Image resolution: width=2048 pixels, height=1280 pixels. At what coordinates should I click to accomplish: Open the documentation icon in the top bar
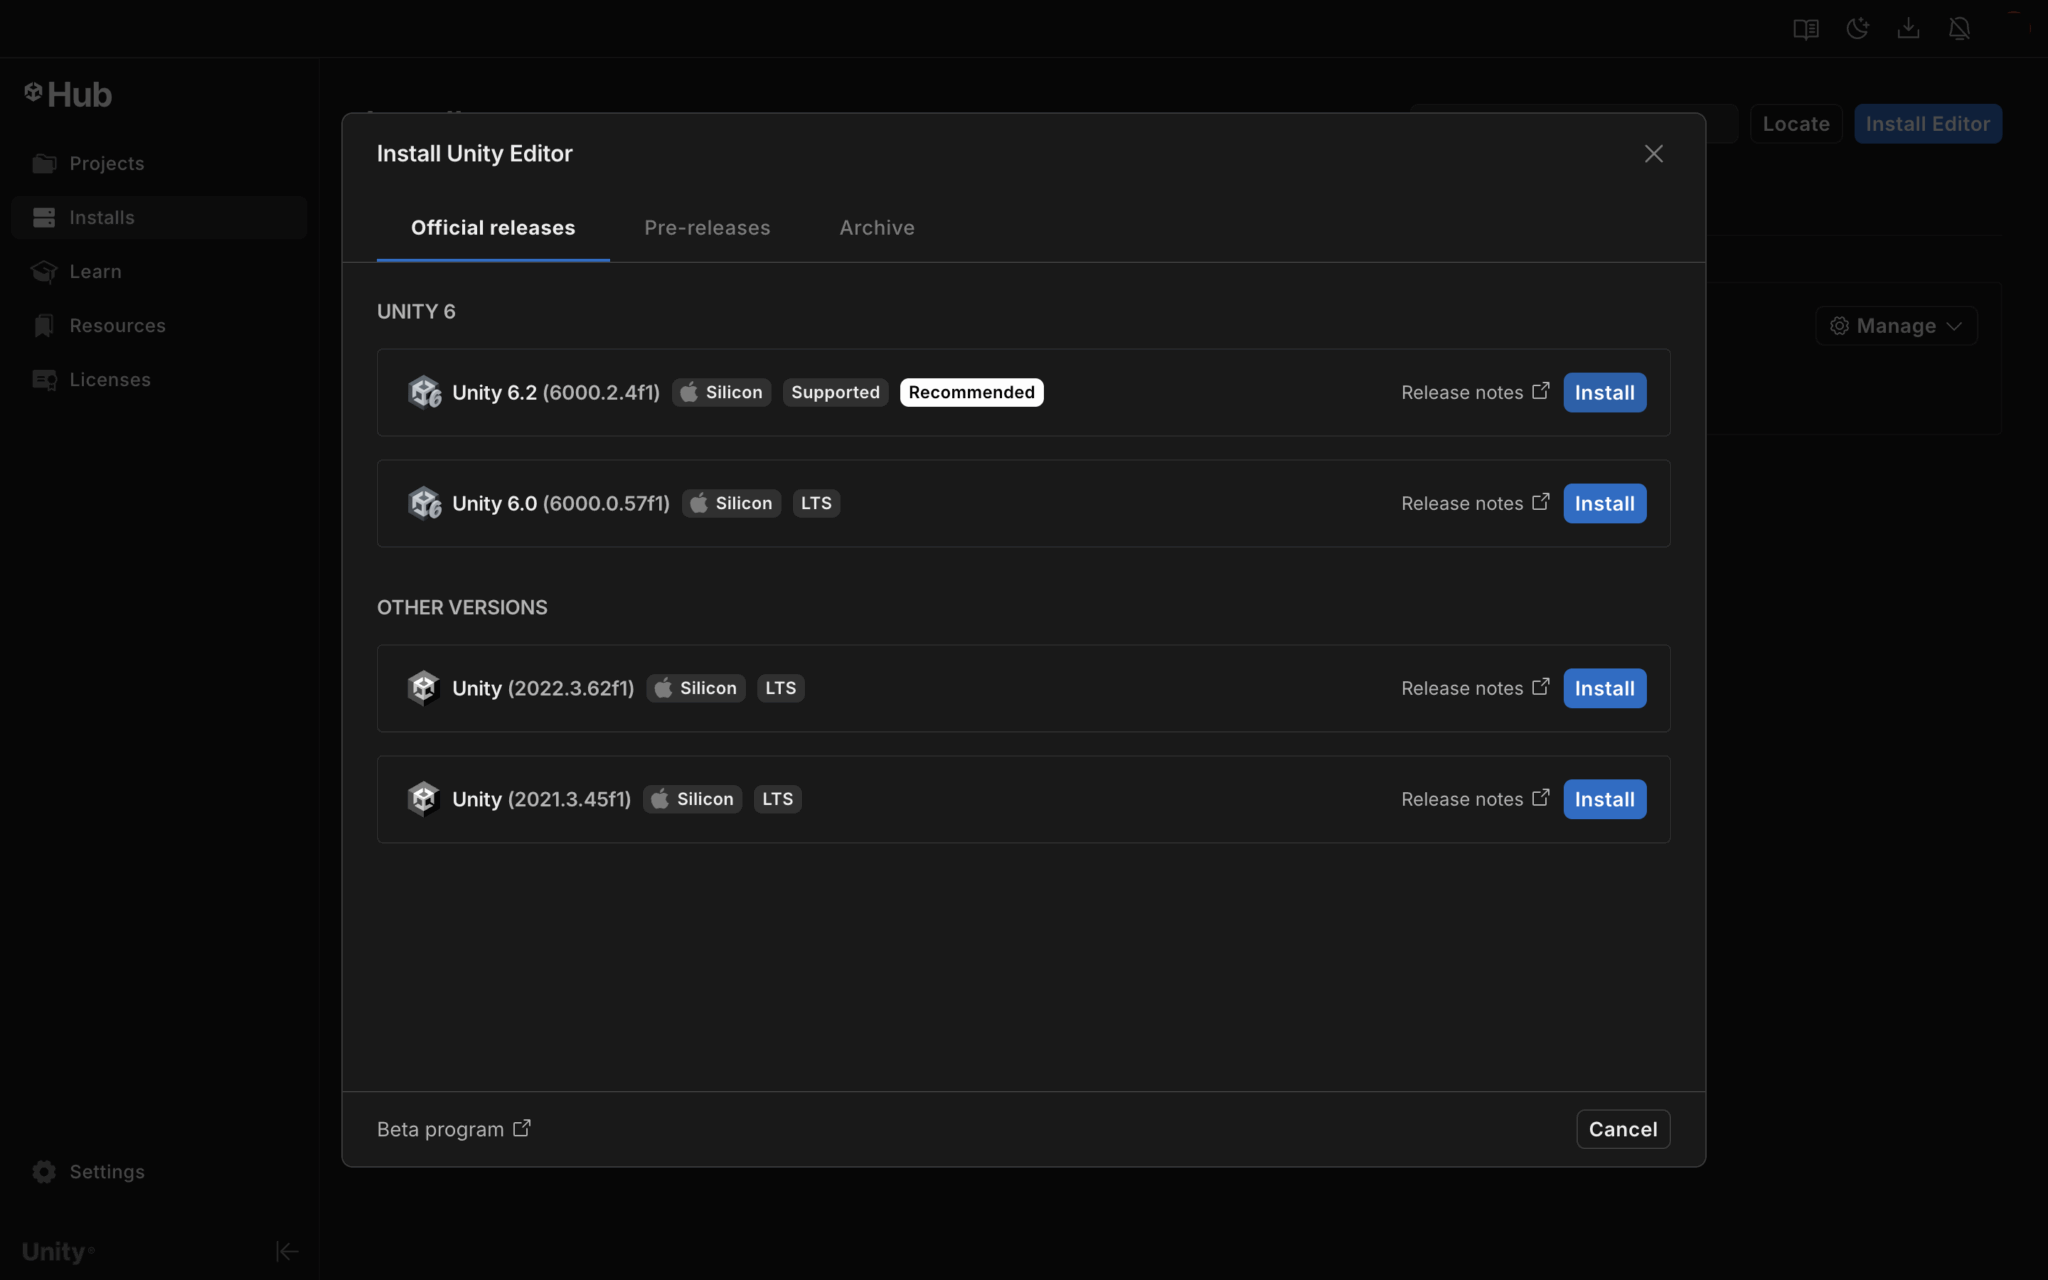[x=1806, y=28]
